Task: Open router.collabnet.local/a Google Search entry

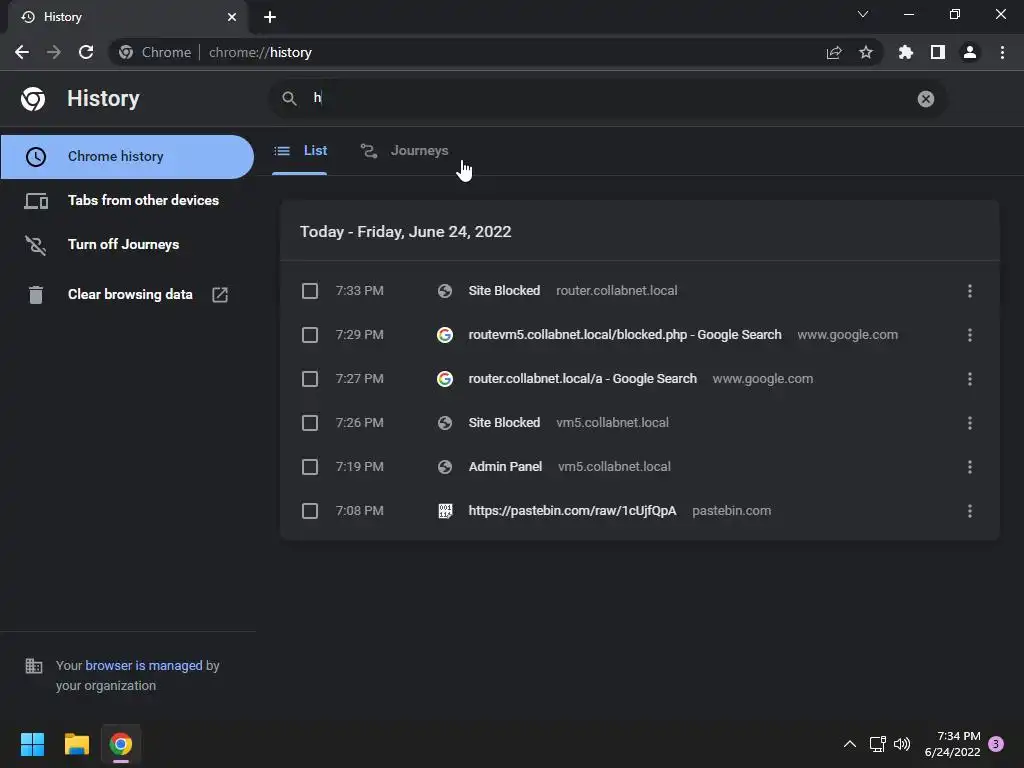Action: tap(583, 379)
